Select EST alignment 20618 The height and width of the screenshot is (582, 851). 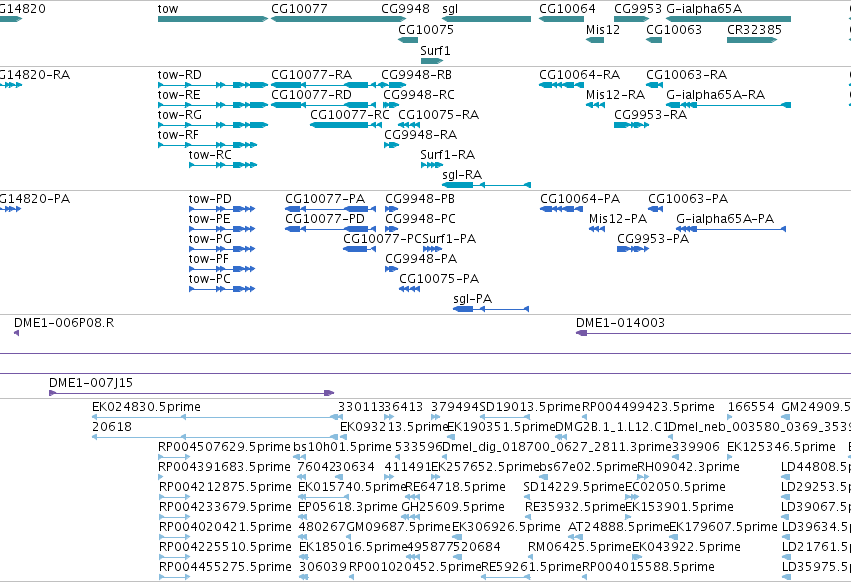point(217,437)
